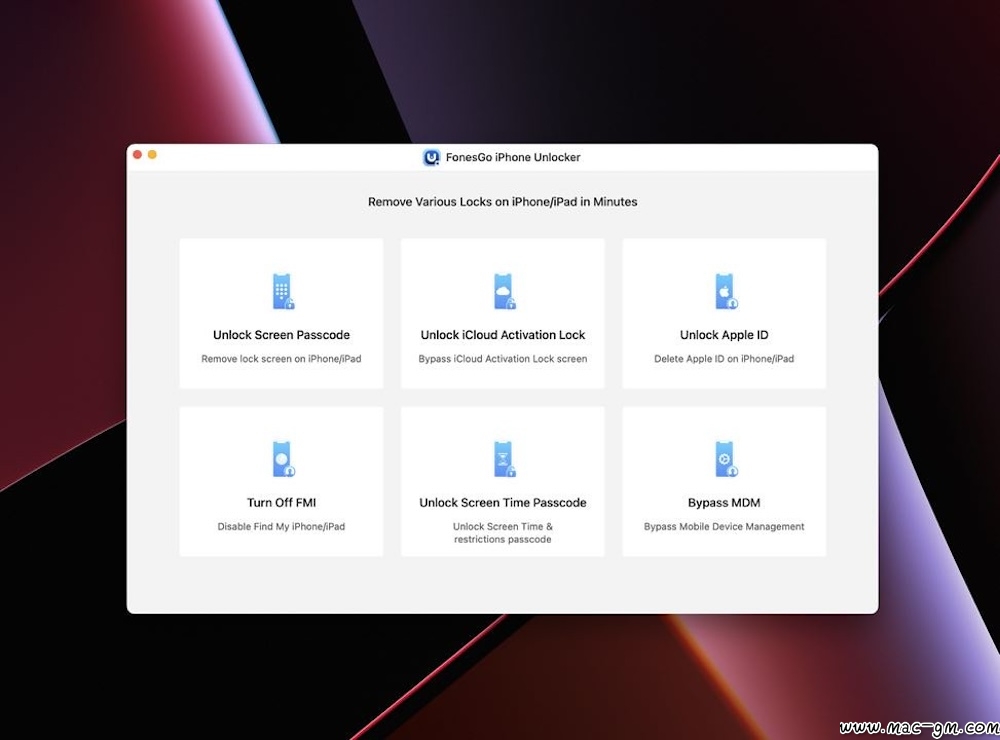The width and height of the screenshot is (1000, 740).
Task: Click the Unlock Apple ID phone icon
Action: [x=725, y=292]
